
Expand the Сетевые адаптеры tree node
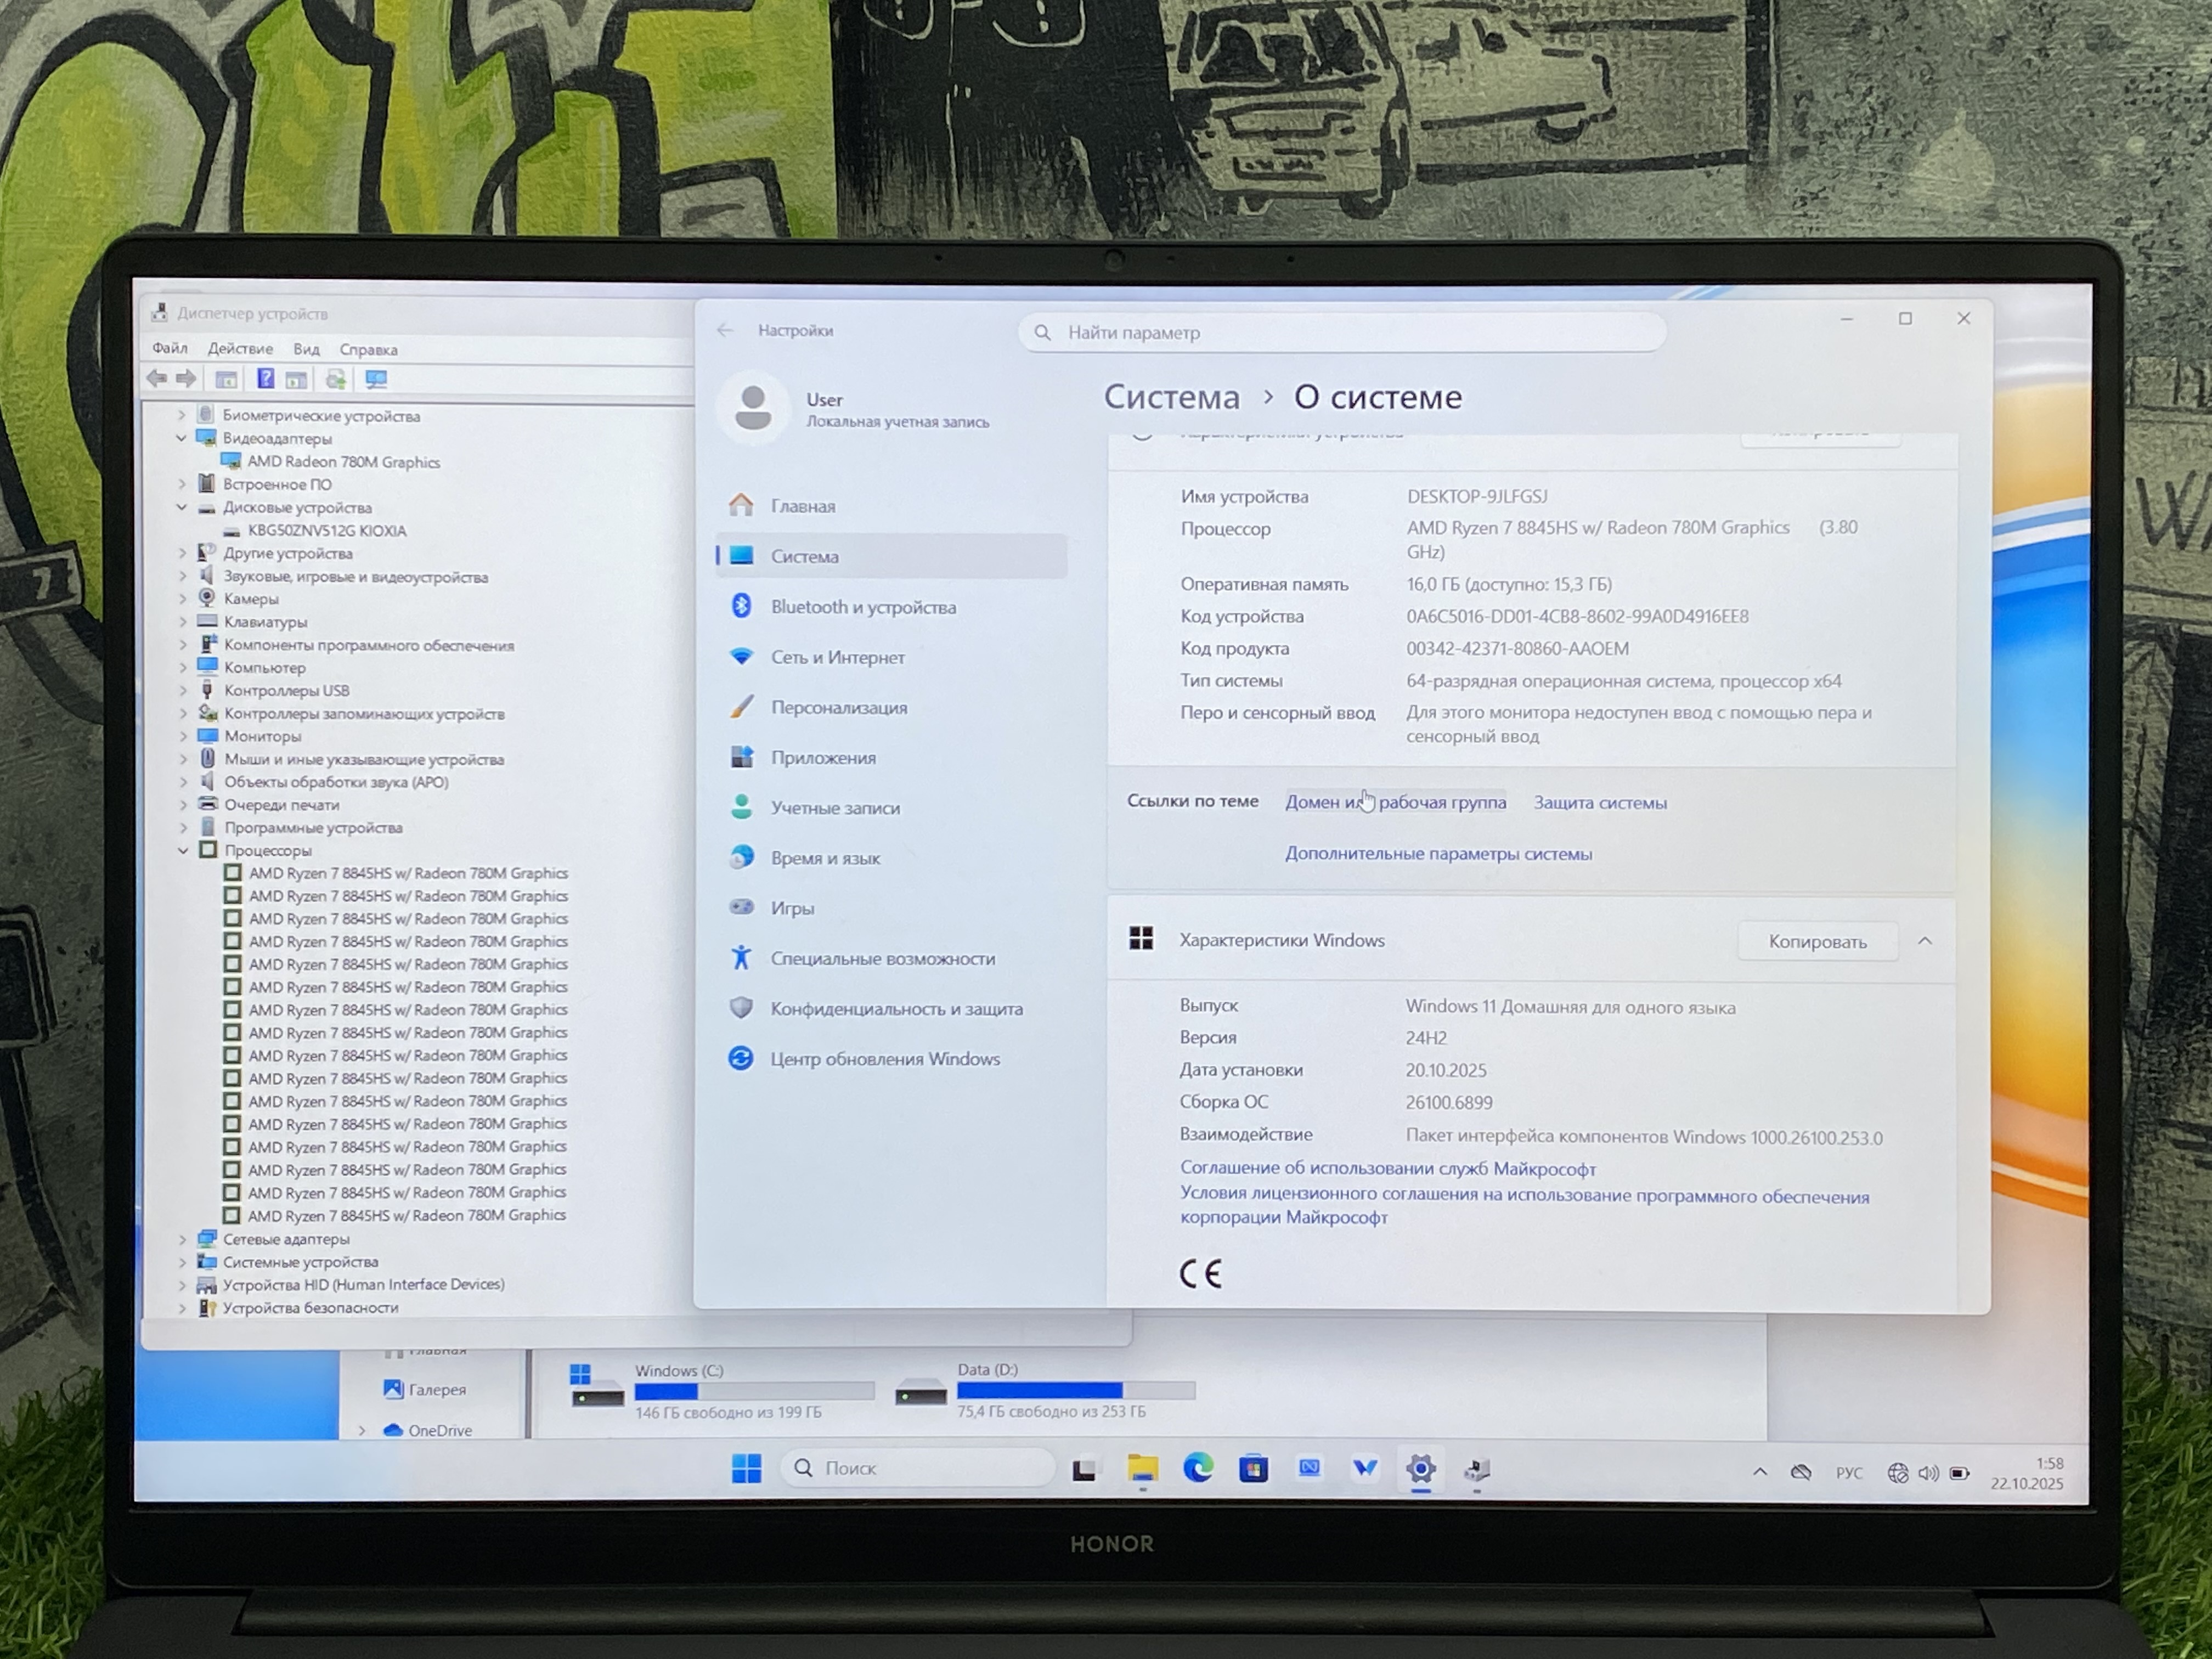point(182,1239)
